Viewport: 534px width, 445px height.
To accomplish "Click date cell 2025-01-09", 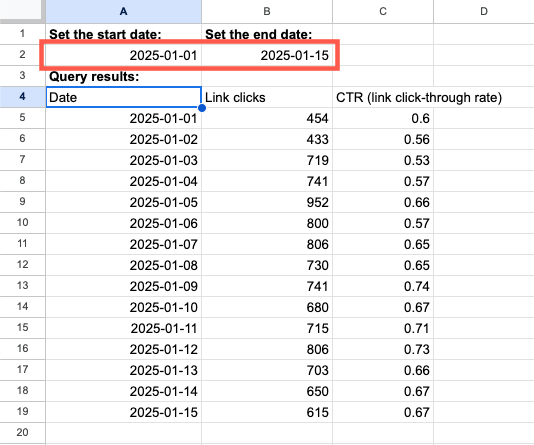I will (124, 286).
